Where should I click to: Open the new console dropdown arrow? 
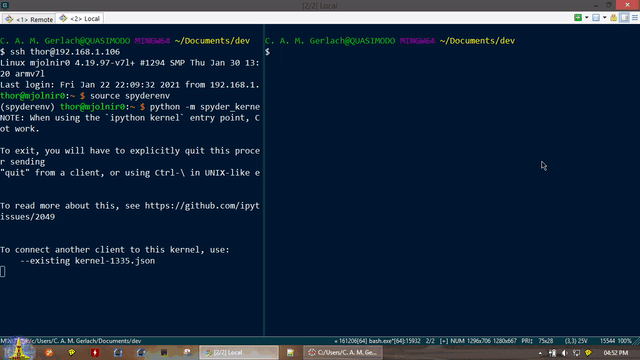pyautogui.click(x=587, y=18)
